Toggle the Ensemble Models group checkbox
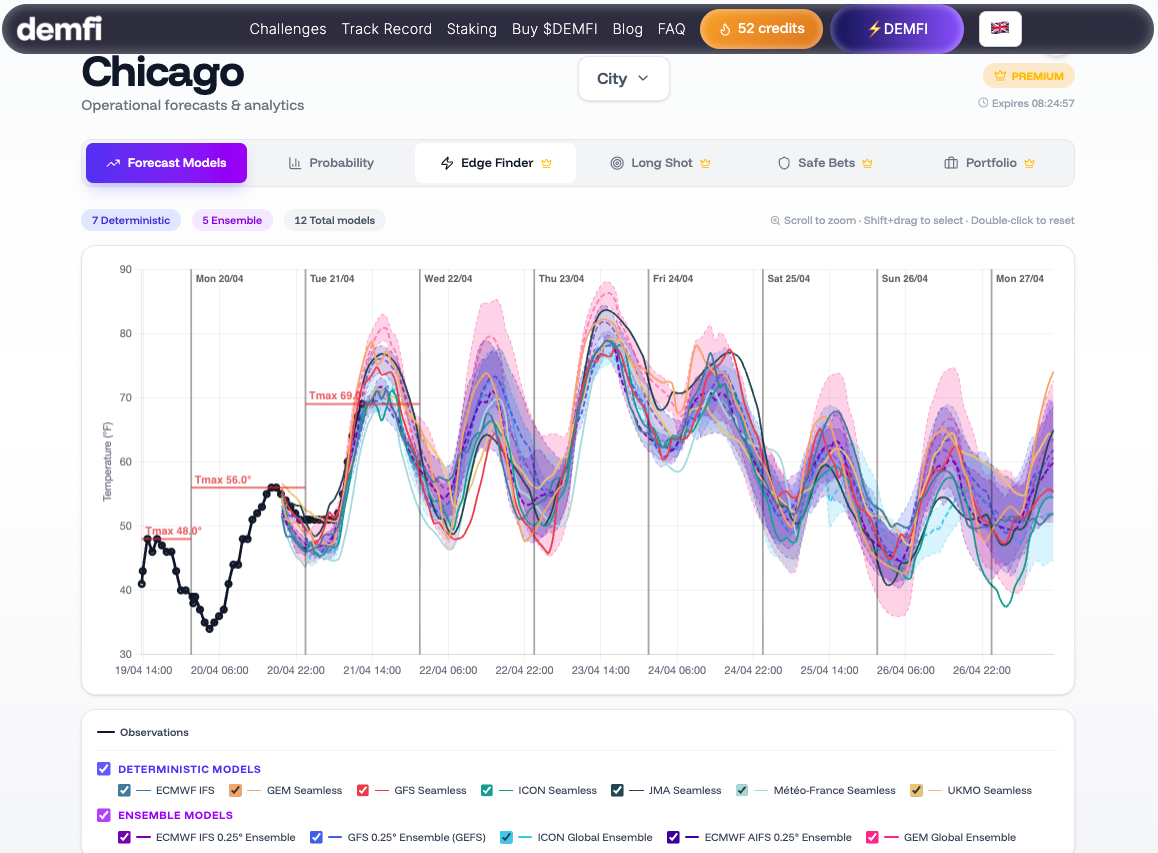The image size is (1158, 853). (x=104, y=815)
